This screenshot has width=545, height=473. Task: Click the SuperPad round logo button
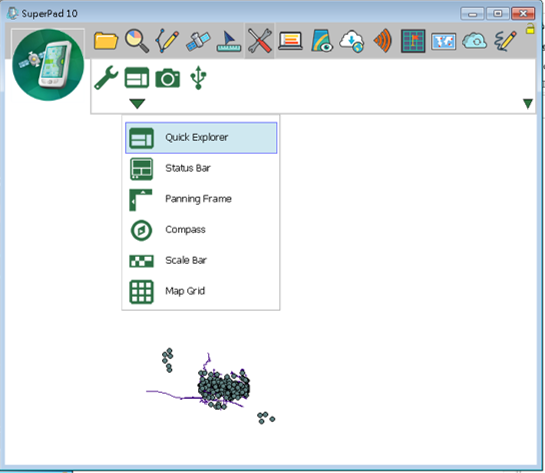click(48, 65)
